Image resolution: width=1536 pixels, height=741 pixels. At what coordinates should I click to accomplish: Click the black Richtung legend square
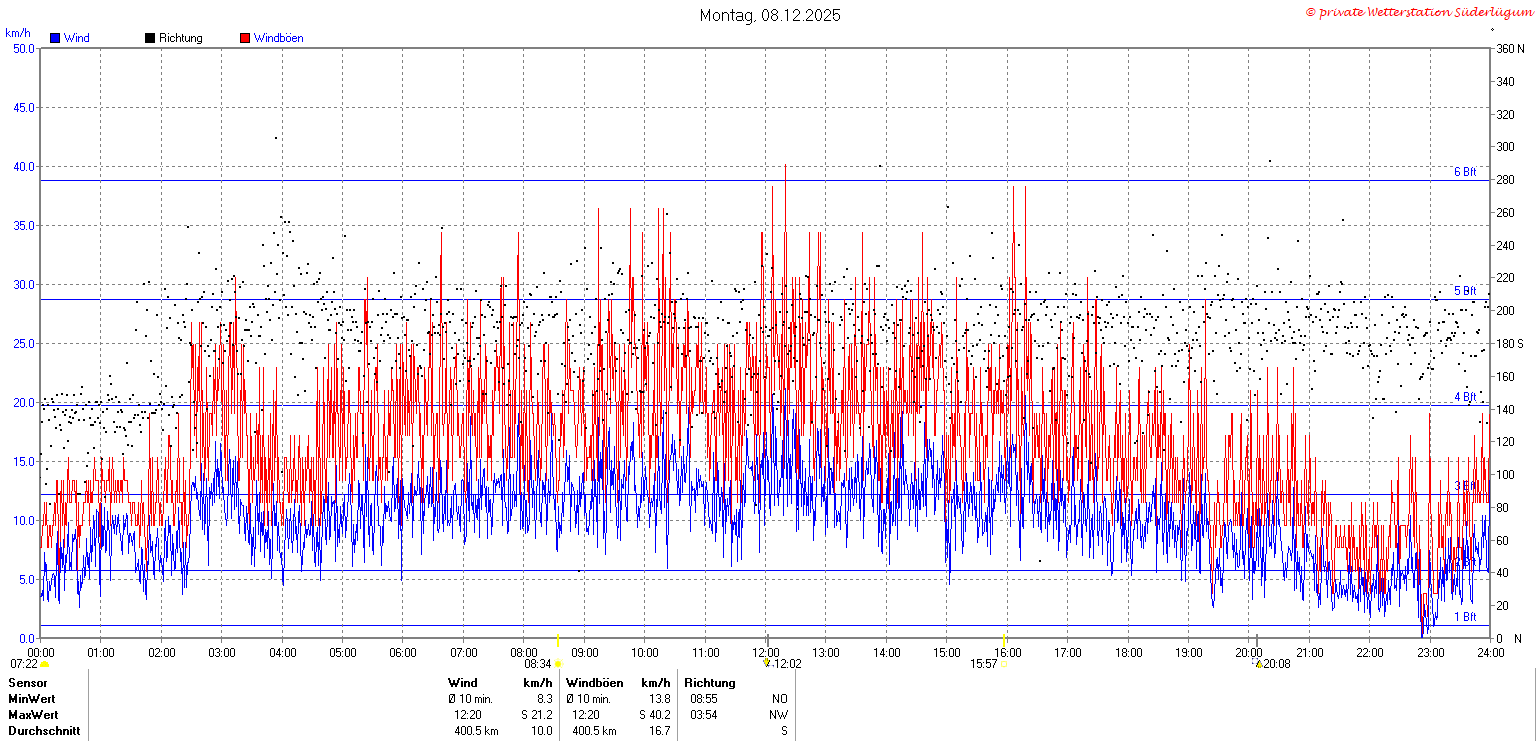[150, 38]
